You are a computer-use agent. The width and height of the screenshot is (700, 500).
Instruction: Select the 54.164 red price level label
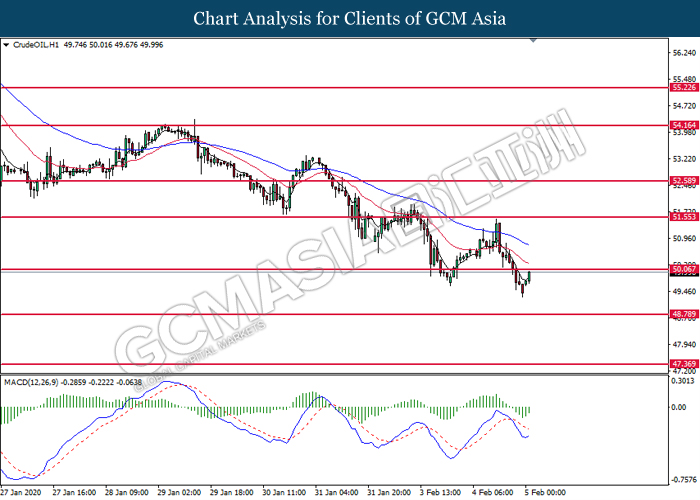(684, 125)
